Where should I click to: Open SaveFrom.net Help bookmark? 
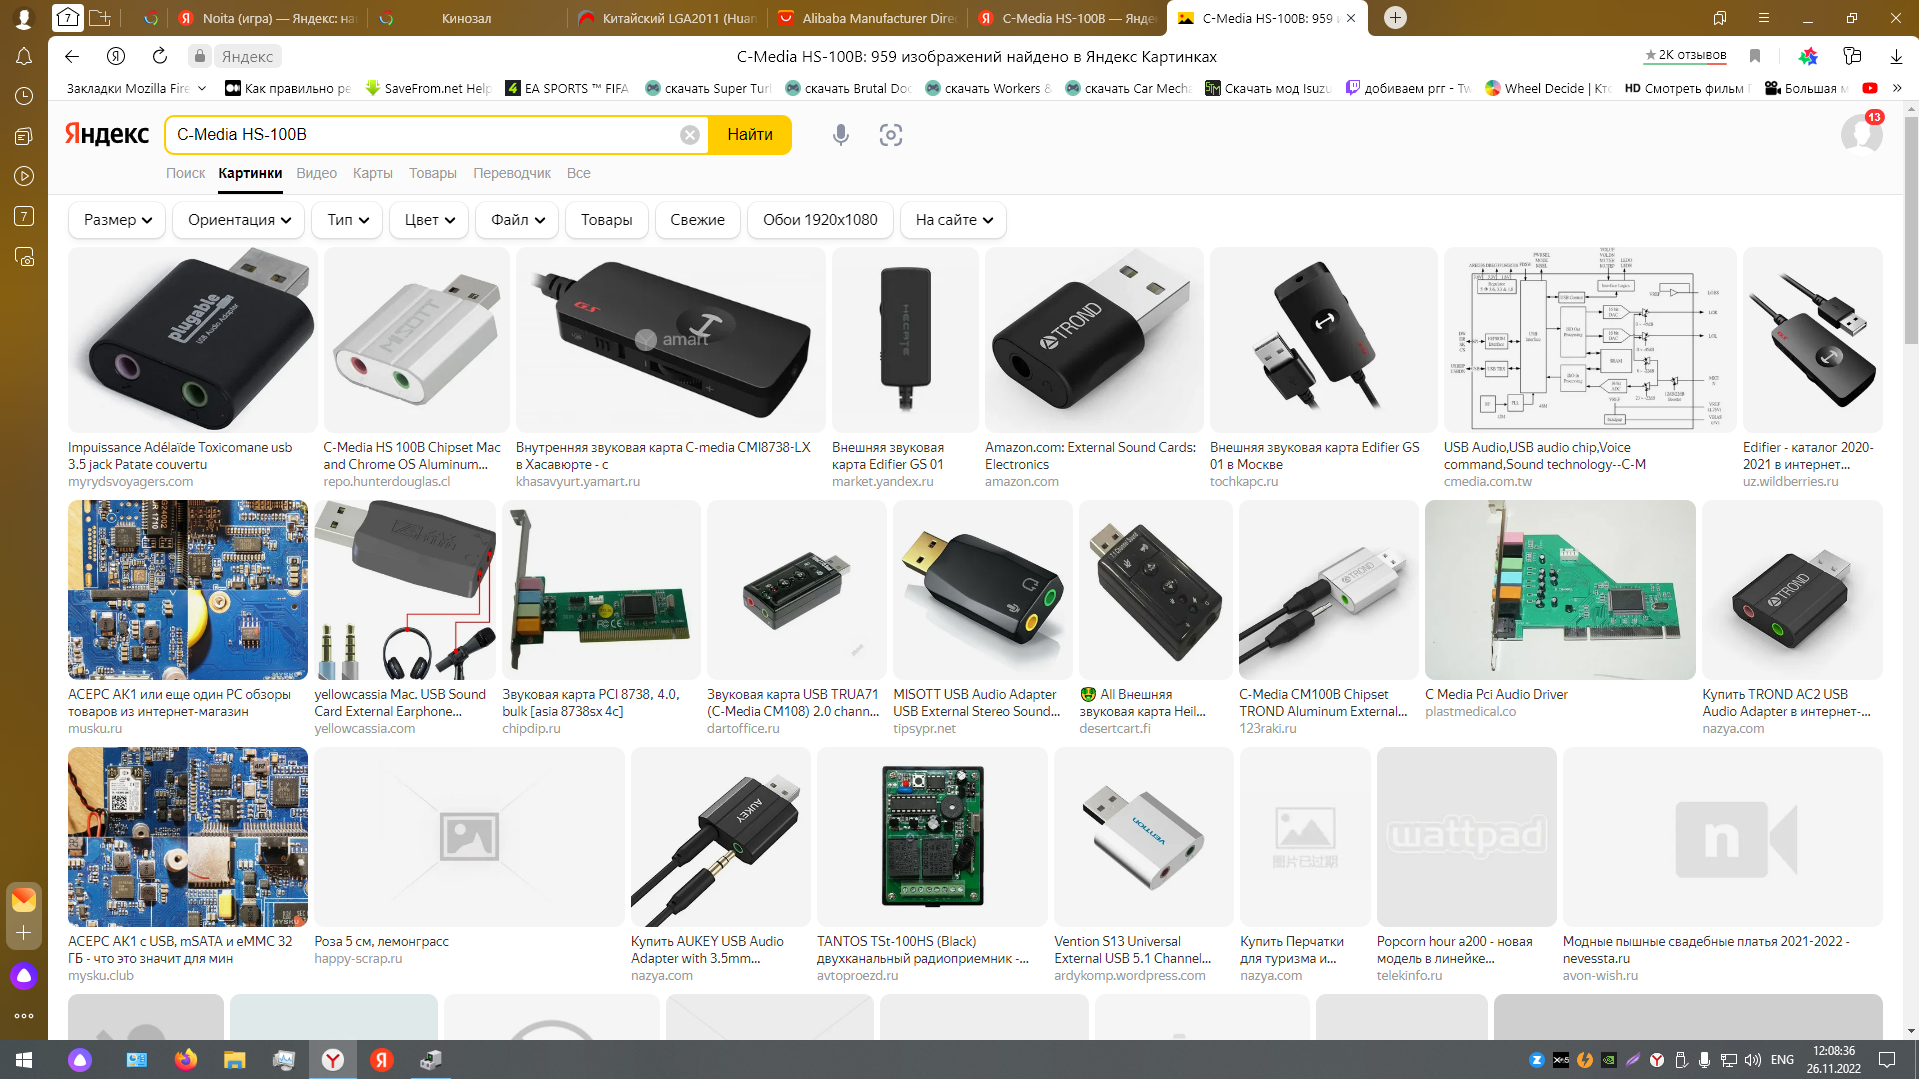click(428, 88)
